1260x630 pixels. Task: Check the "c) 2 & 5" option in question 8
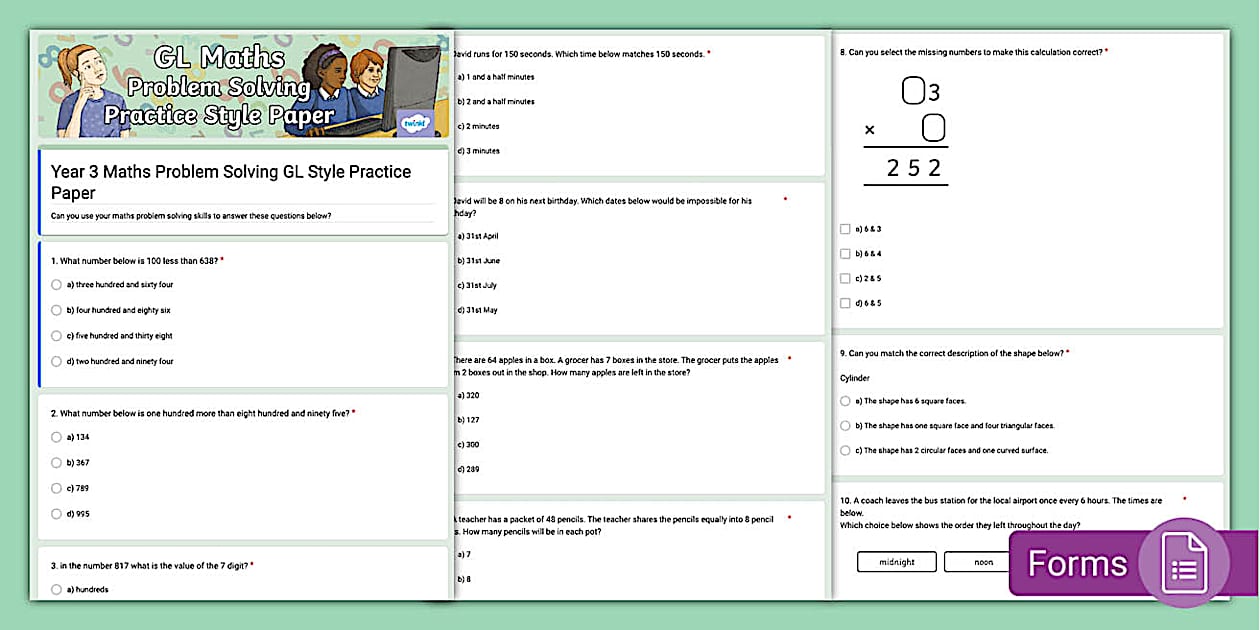tap(845, 278)
